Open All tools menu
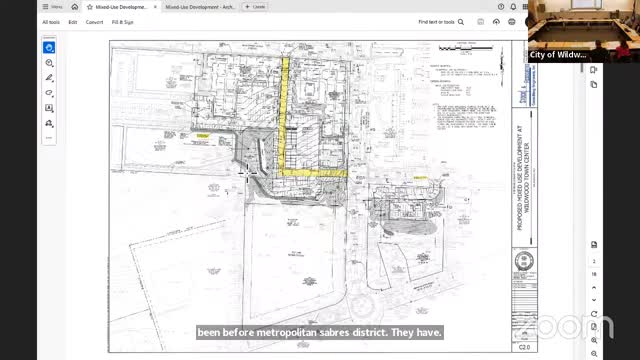This screenshot has width=640, height=360. point(51,22)
